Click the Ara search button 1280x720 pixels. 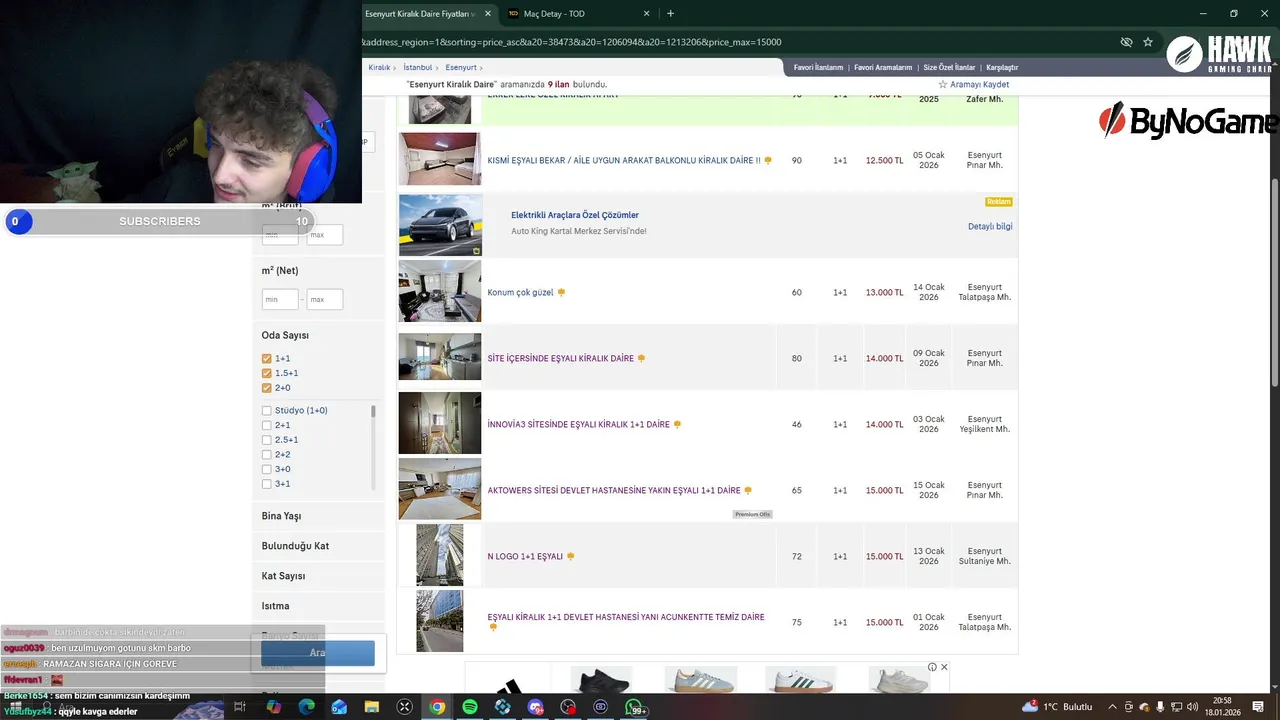point(318,653)
